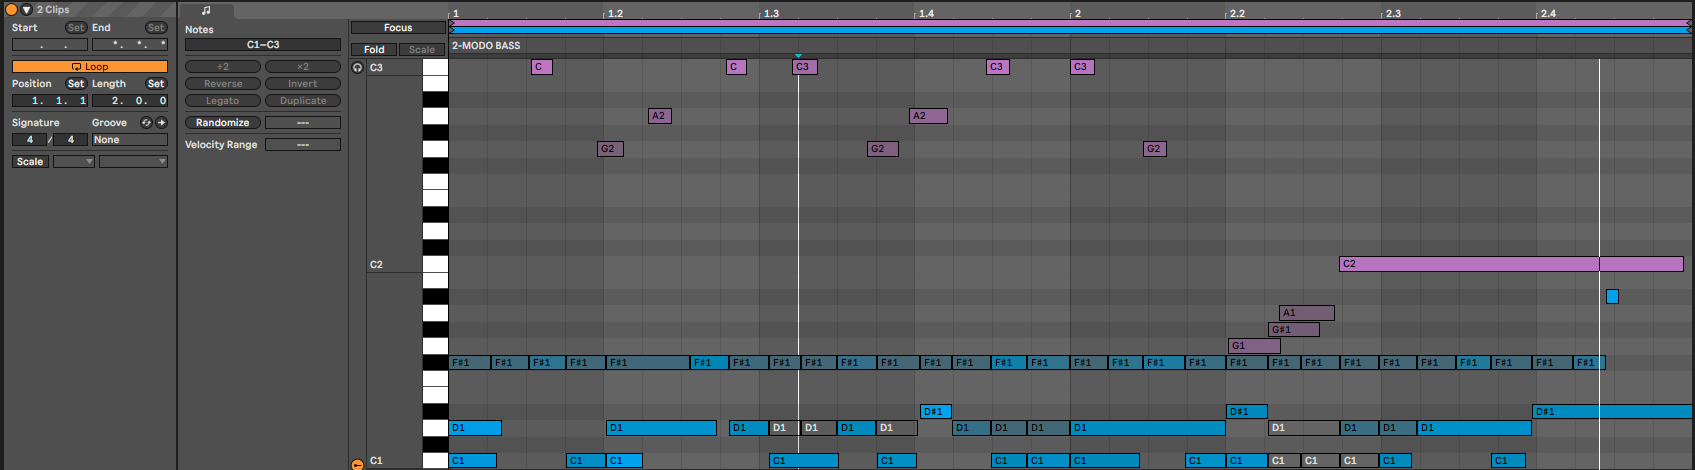Image resolution: width=1695 pixels, height=470 pixels.
Task: Open the Groove chooser showing None
Action: [x=130, y=140]
